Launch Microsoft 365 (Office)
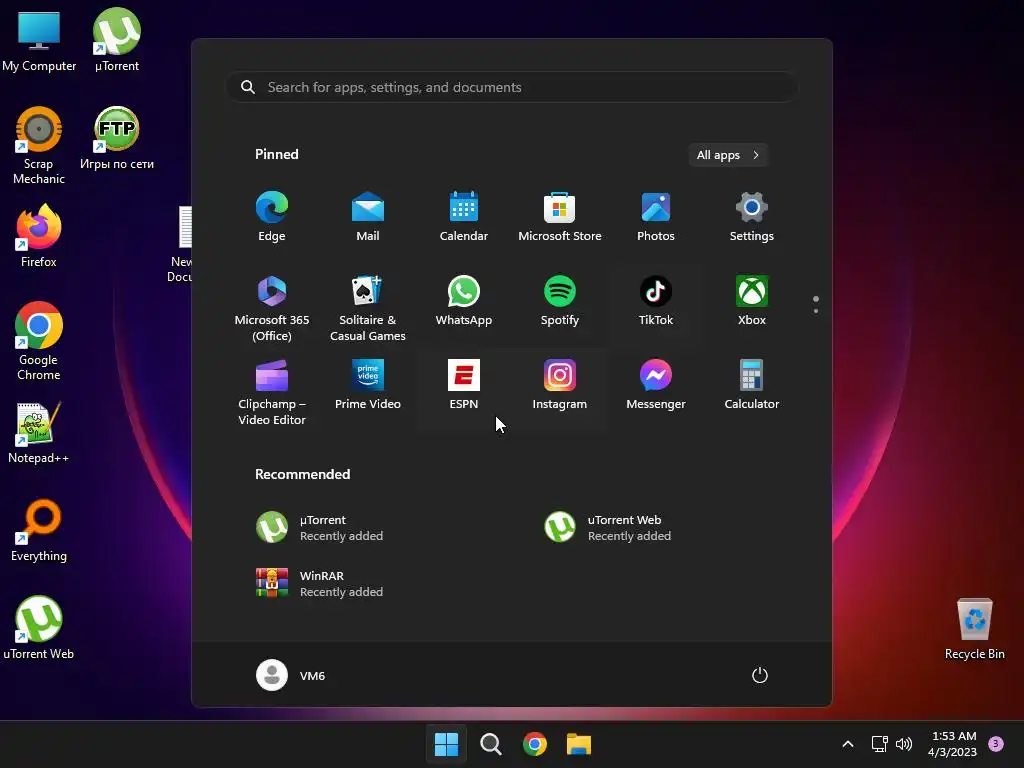 pos(272,308)
